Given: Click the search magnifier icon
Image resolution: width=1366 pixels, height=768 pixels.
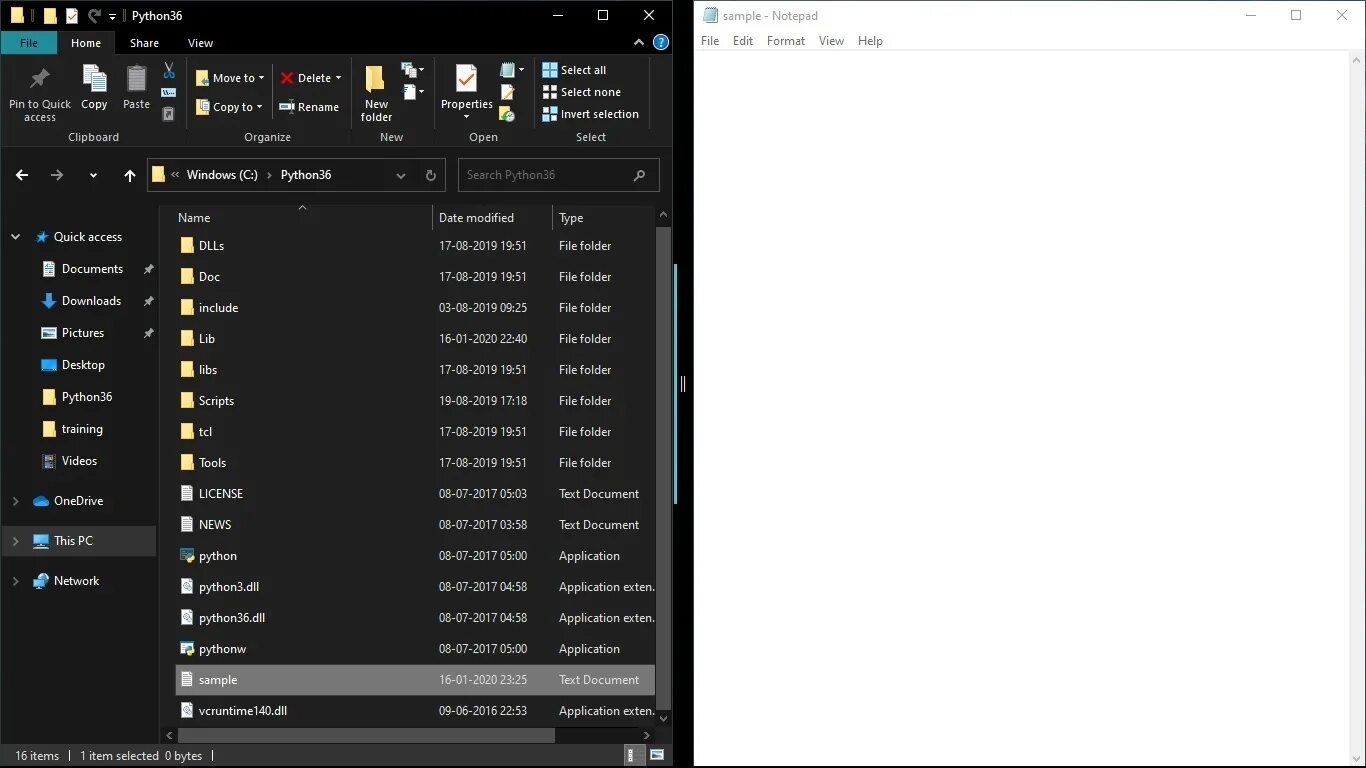Looking at the screenshot, I should 640,175.
